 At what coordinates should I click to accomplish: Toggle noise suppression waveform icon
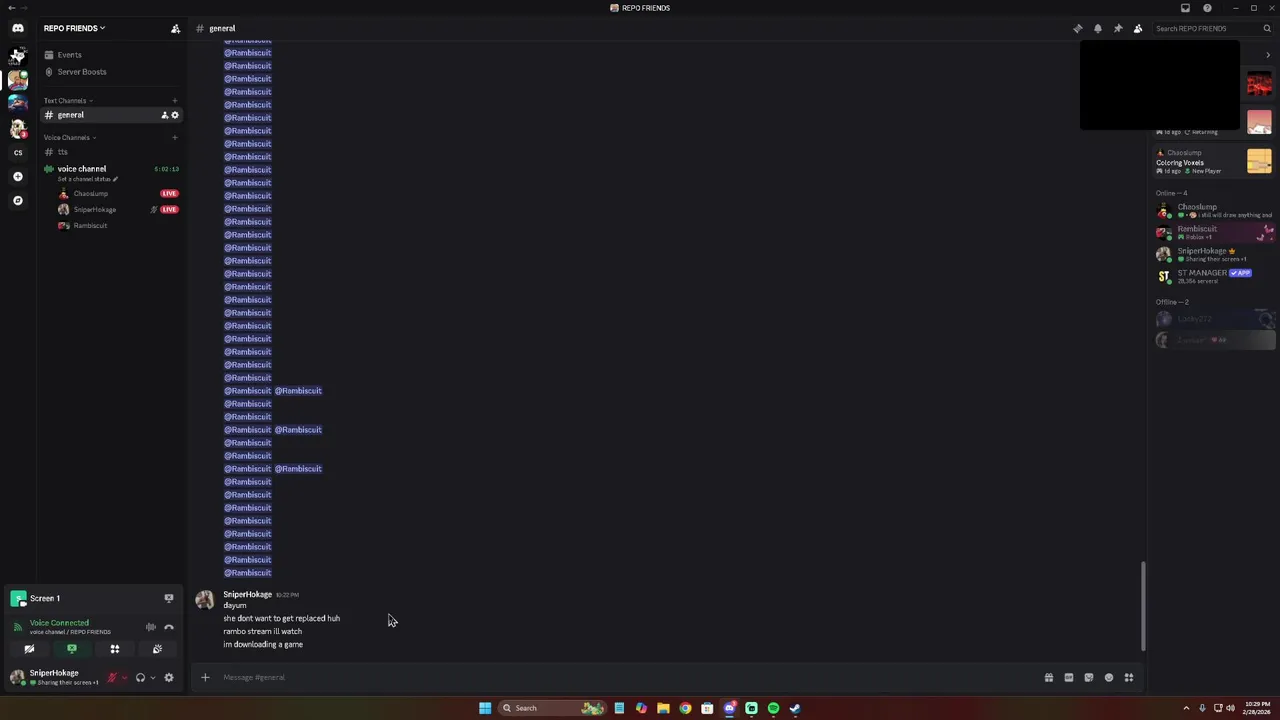151,627
